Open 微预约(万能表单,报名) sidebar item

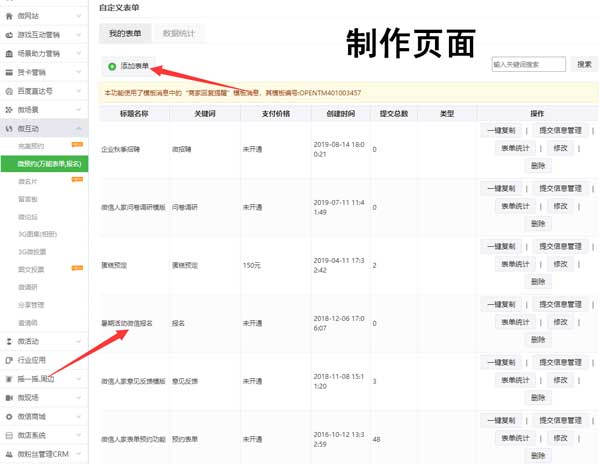point(44,164)
